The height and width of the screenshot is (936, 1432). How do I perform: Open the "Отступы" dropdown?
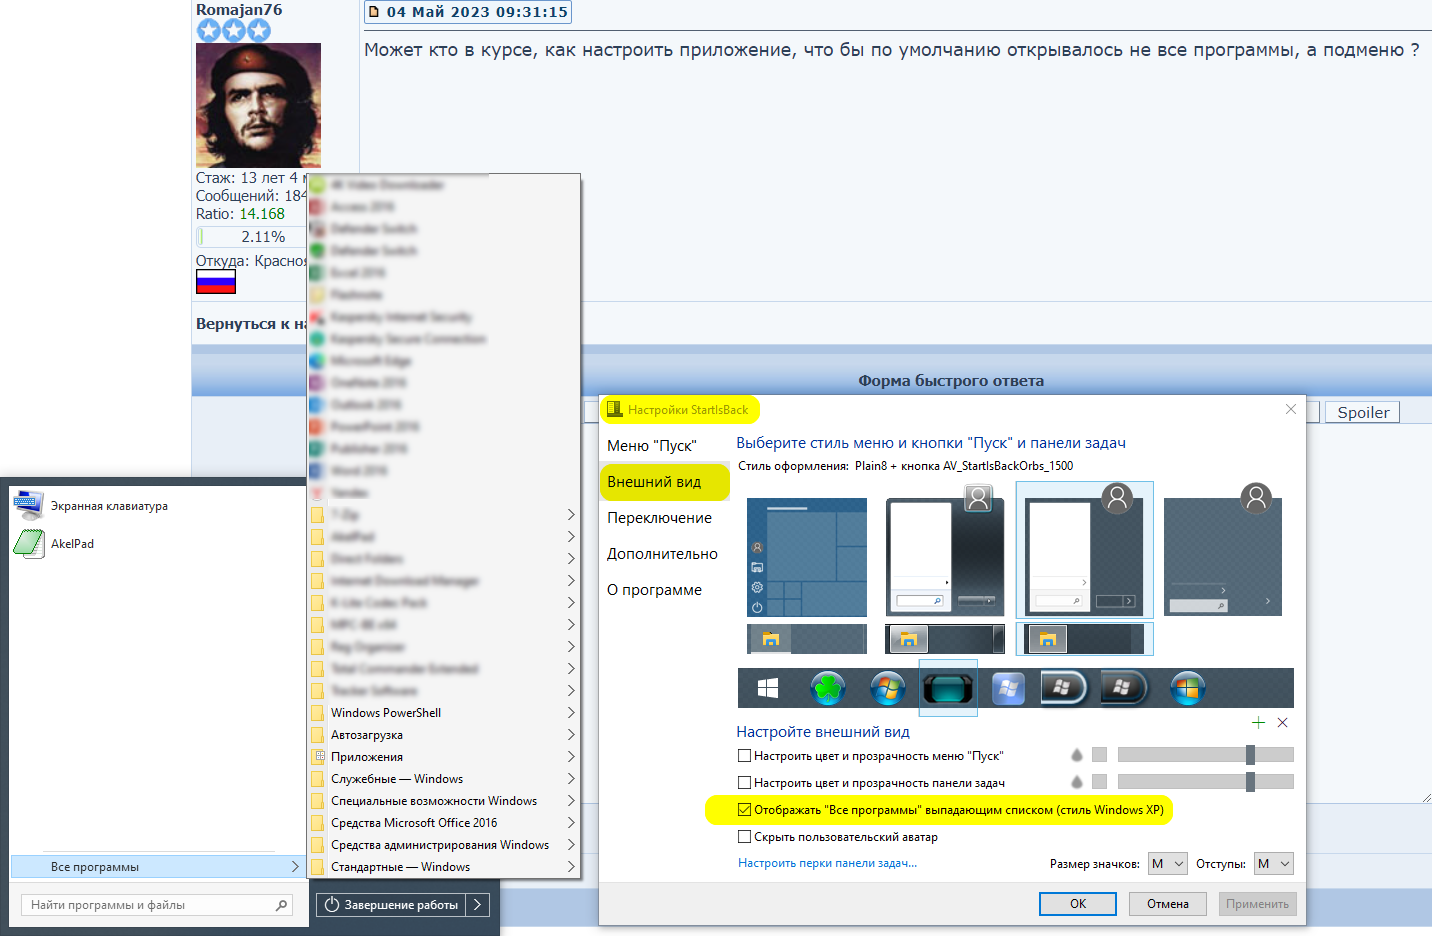(1274, 864)
